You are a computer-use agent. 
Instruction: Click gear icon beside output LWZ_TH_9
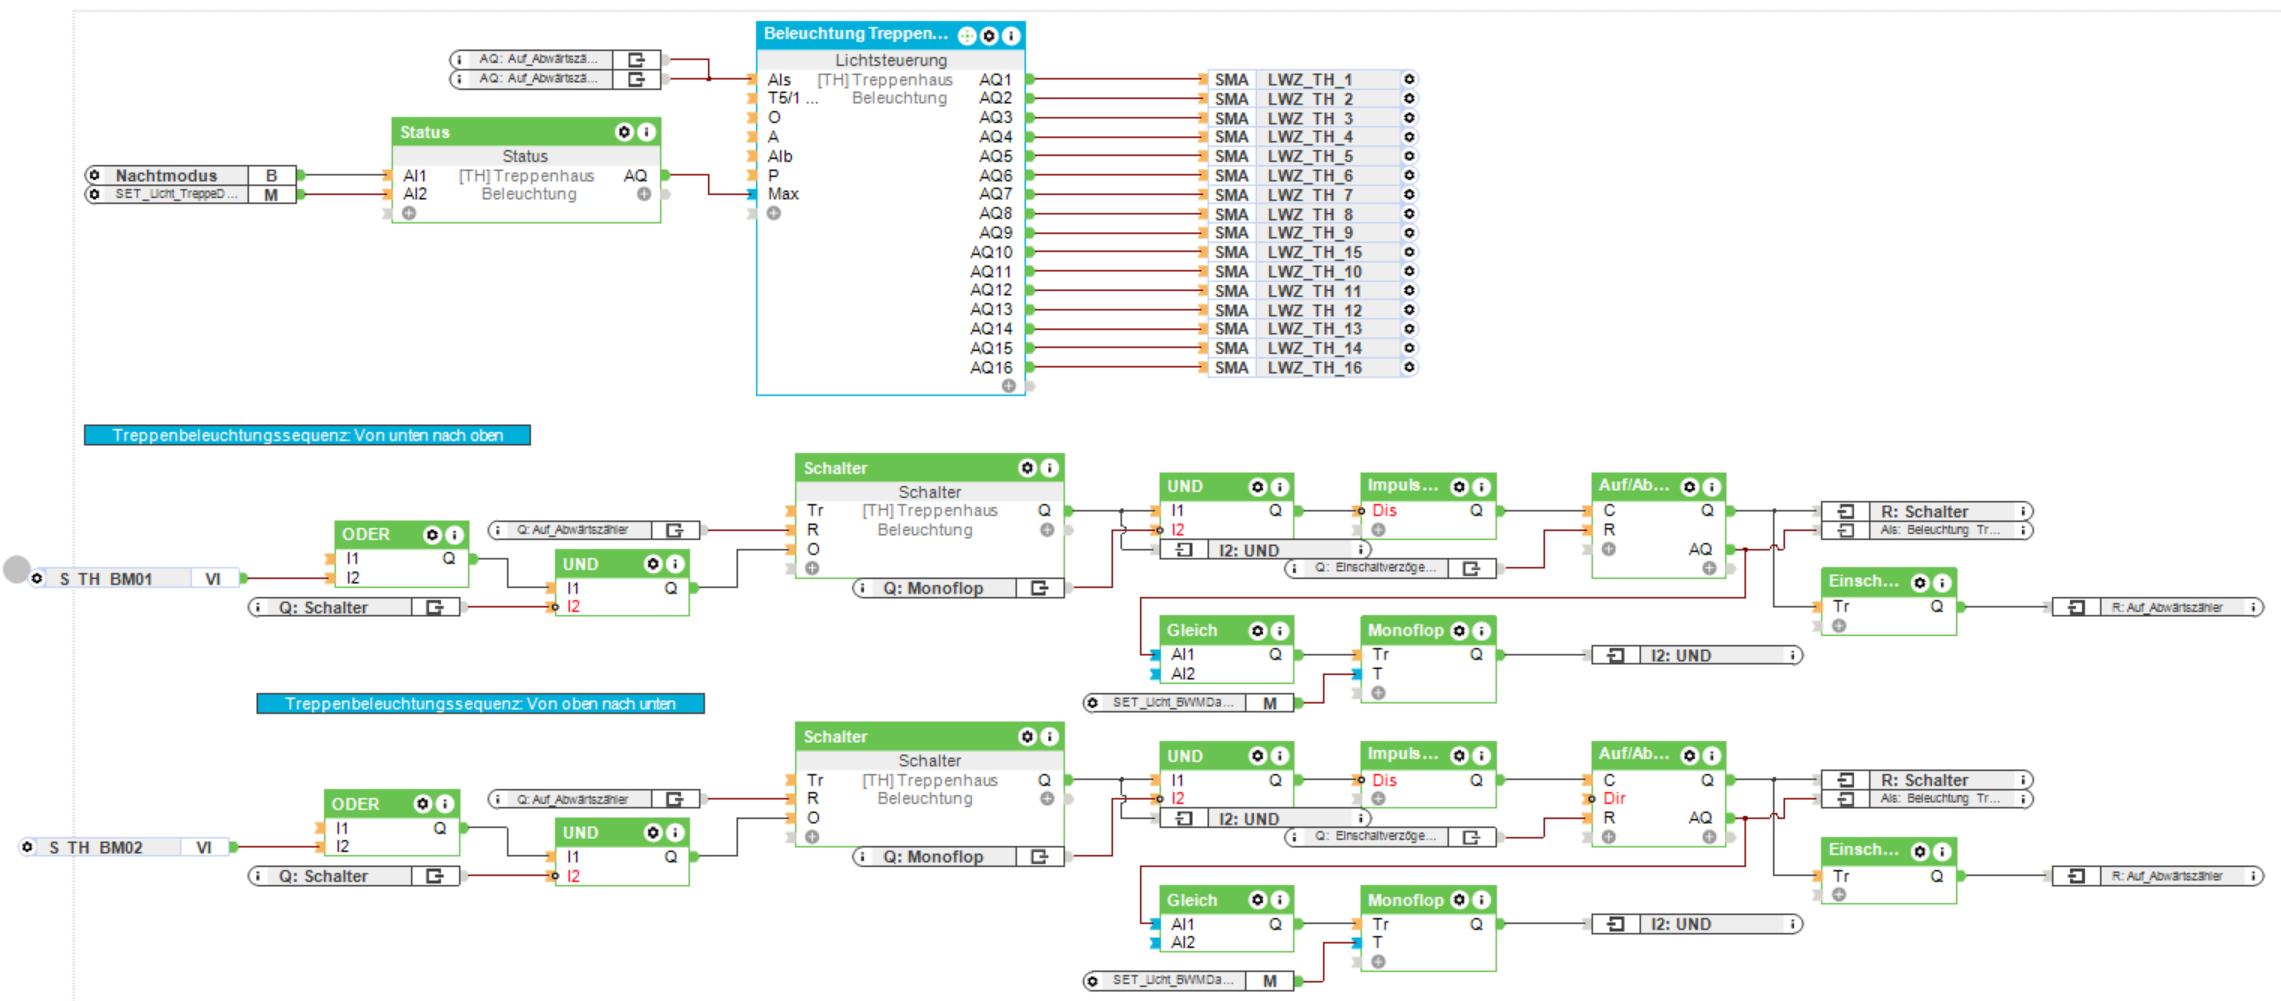point(1409,233)
